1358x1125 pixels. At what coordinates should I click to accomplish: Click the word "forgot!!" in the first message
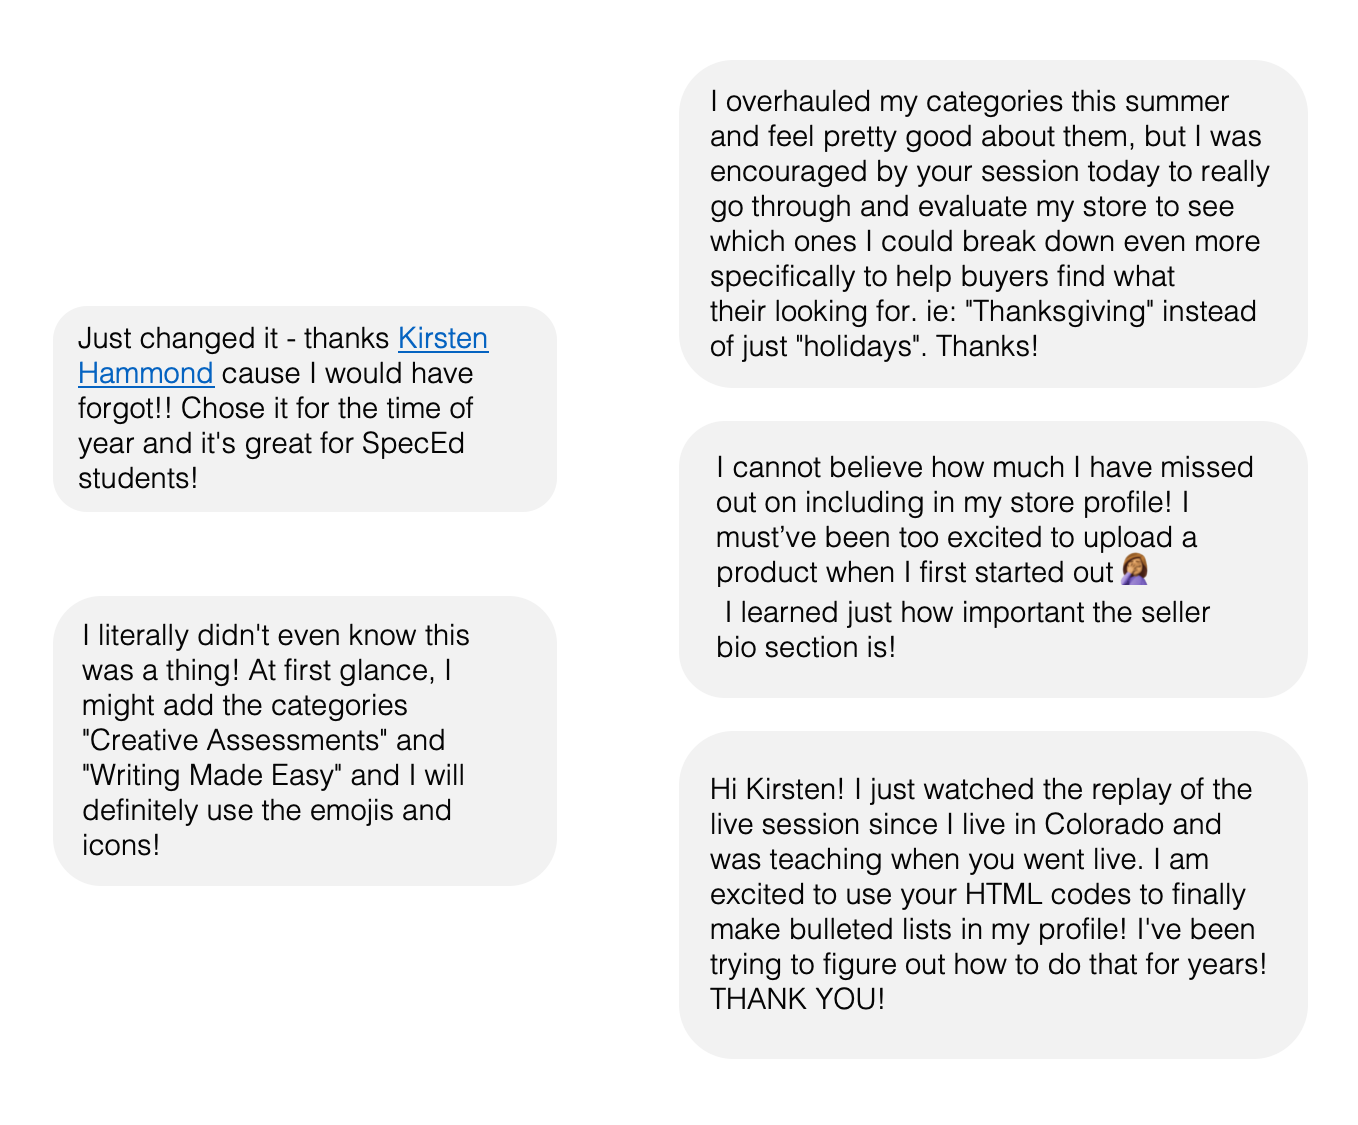[125, 408]
